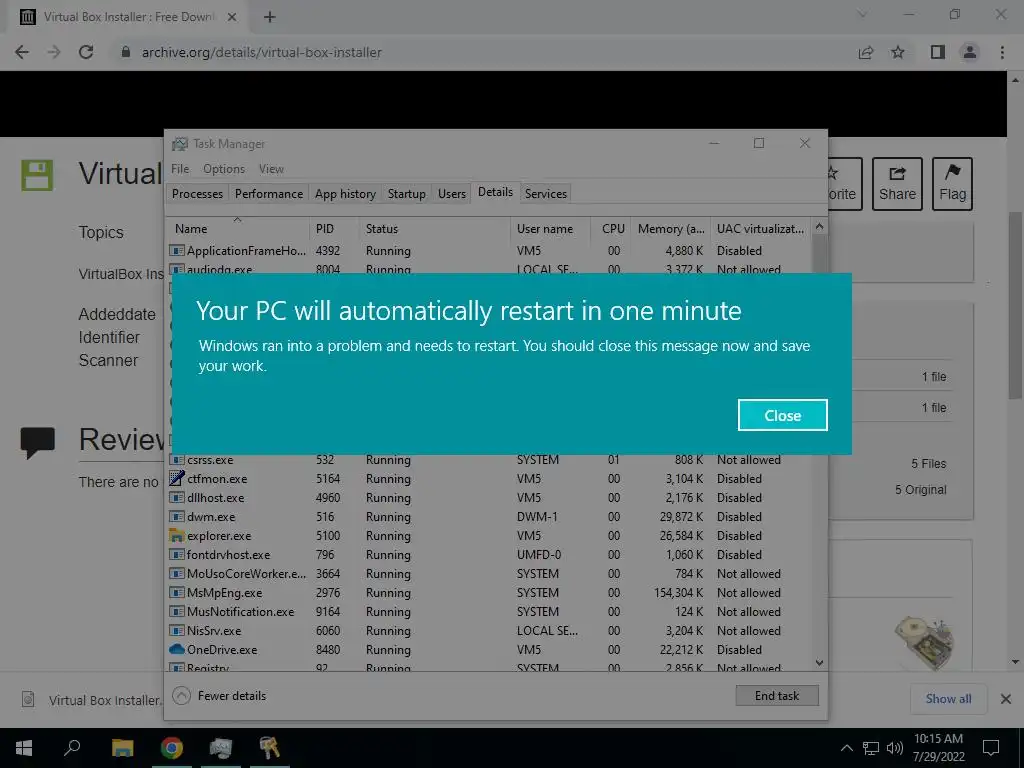Click the Chrome page vertical scrollbar thumb
The image size is (1024, 768).
(x=1015, y=304)
